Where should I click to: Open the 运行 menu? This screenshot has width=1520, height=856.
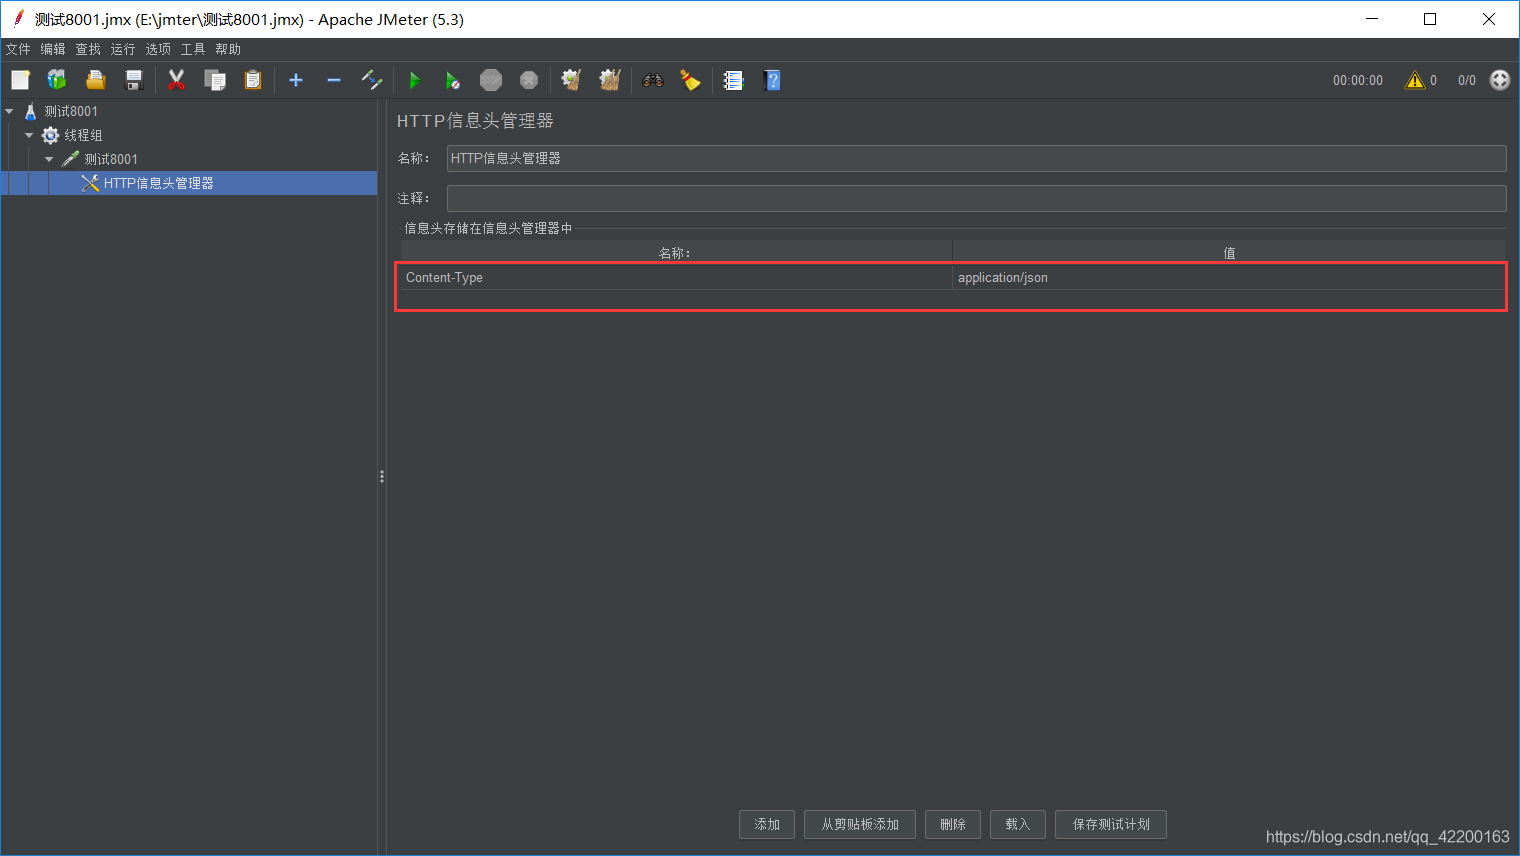point(123,49)
